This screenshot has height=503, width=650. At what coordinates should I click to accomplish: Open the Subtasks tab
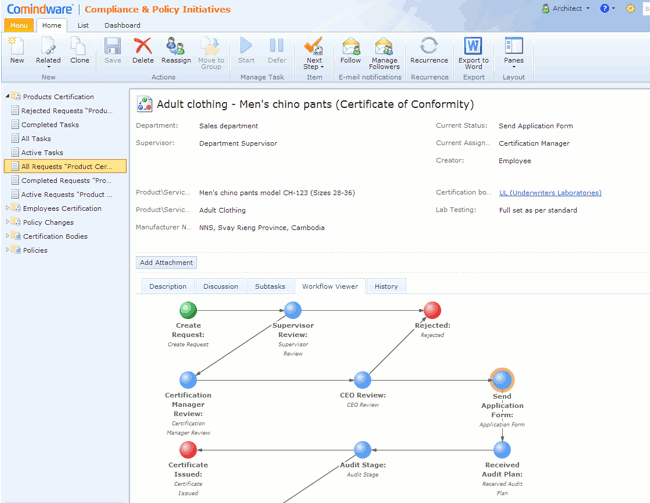pyautogui.click(x=270, y=286)
